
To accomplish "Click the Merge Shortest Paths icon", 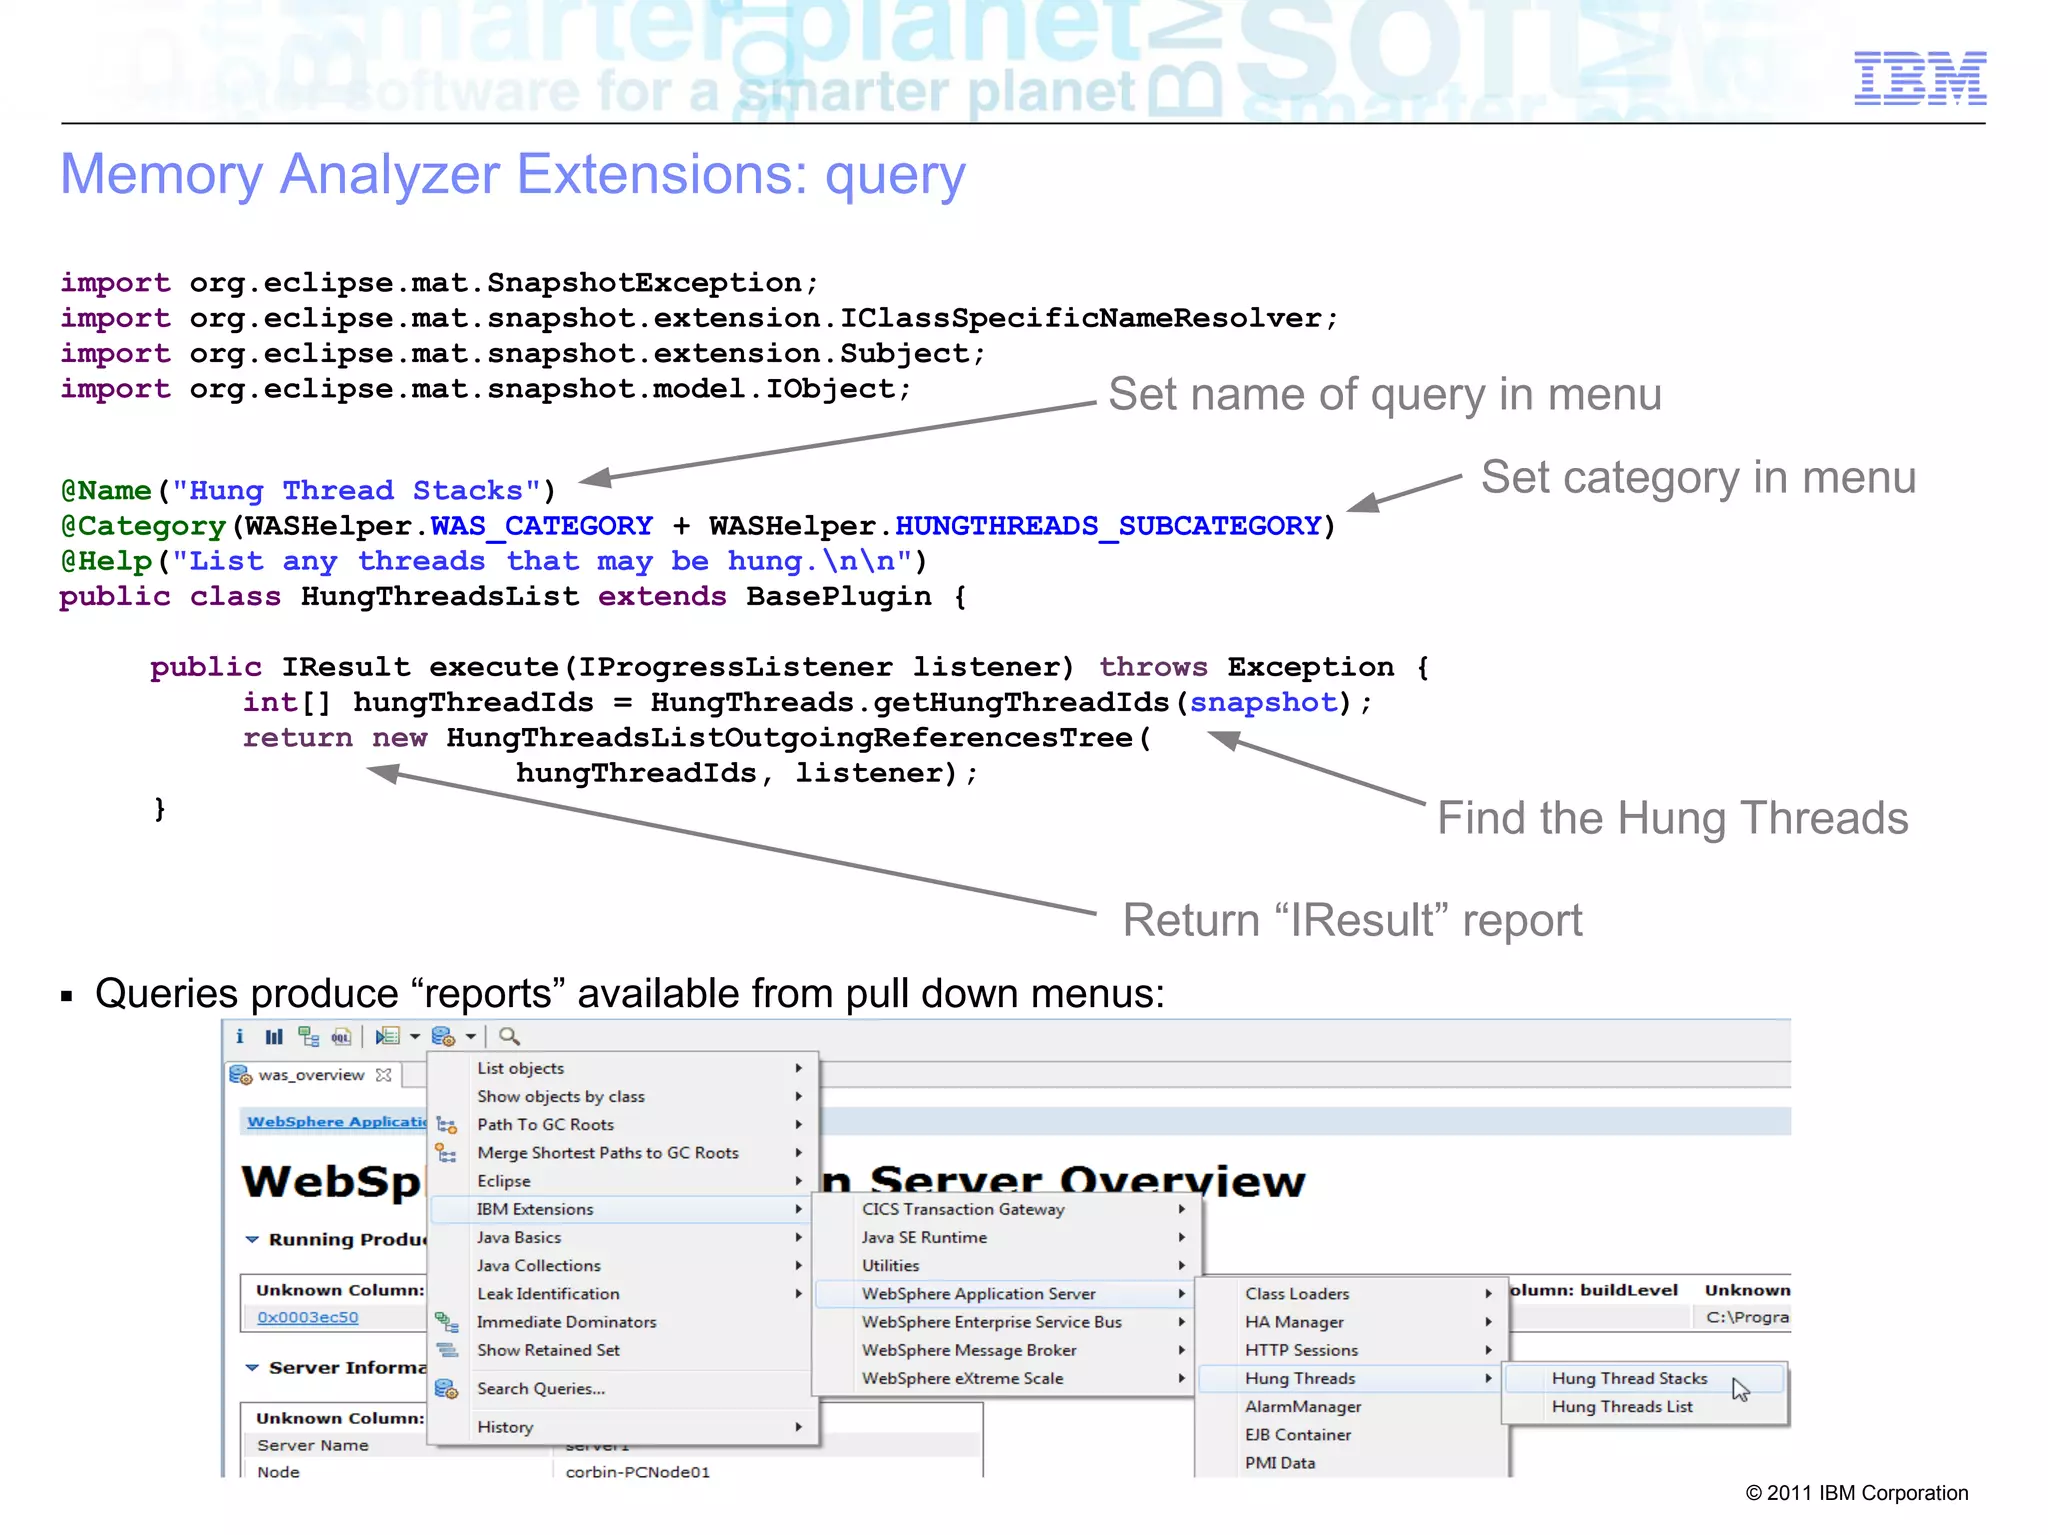I will (447, 1153).
